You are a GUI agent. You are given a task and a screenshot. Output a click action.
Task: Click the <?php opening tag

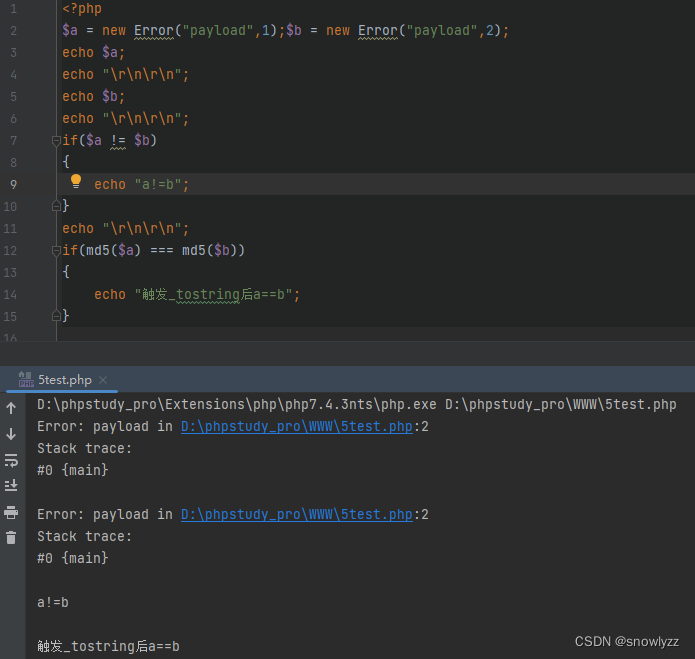(82, 9)
